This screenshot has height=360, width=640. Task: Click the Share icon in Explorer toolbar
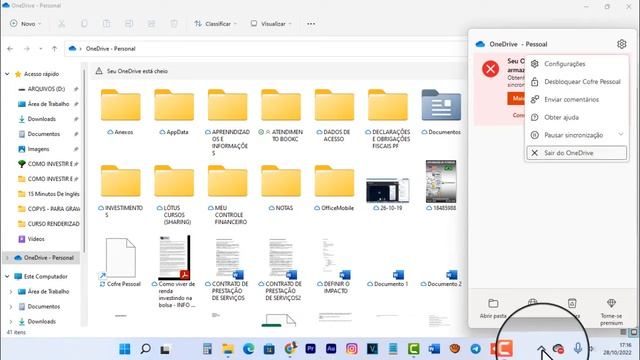pos(151,24)
